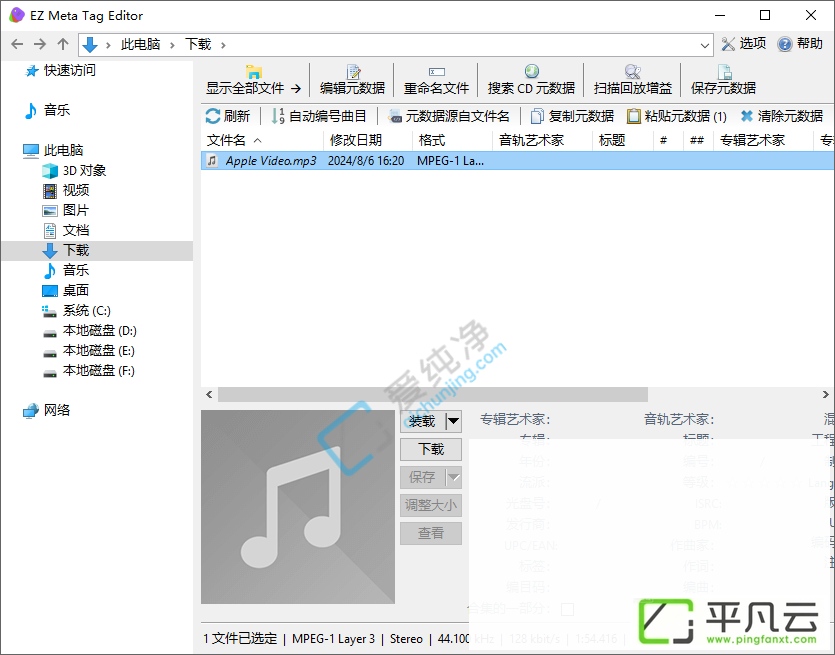Select top 音乐 under quick access

click(47, 110)
